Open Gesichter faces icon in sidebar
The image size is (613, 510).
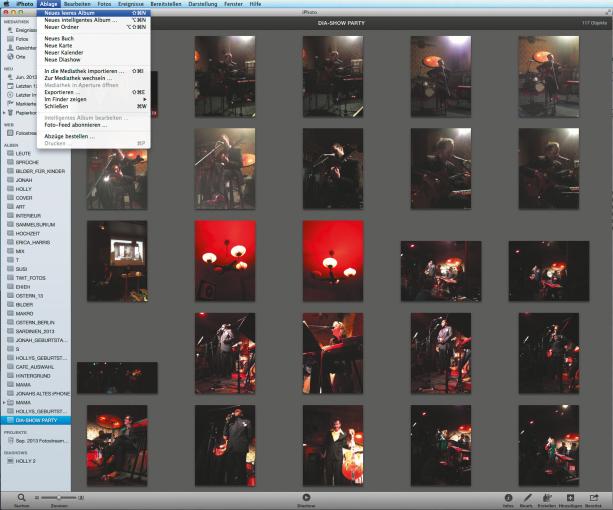10,48
